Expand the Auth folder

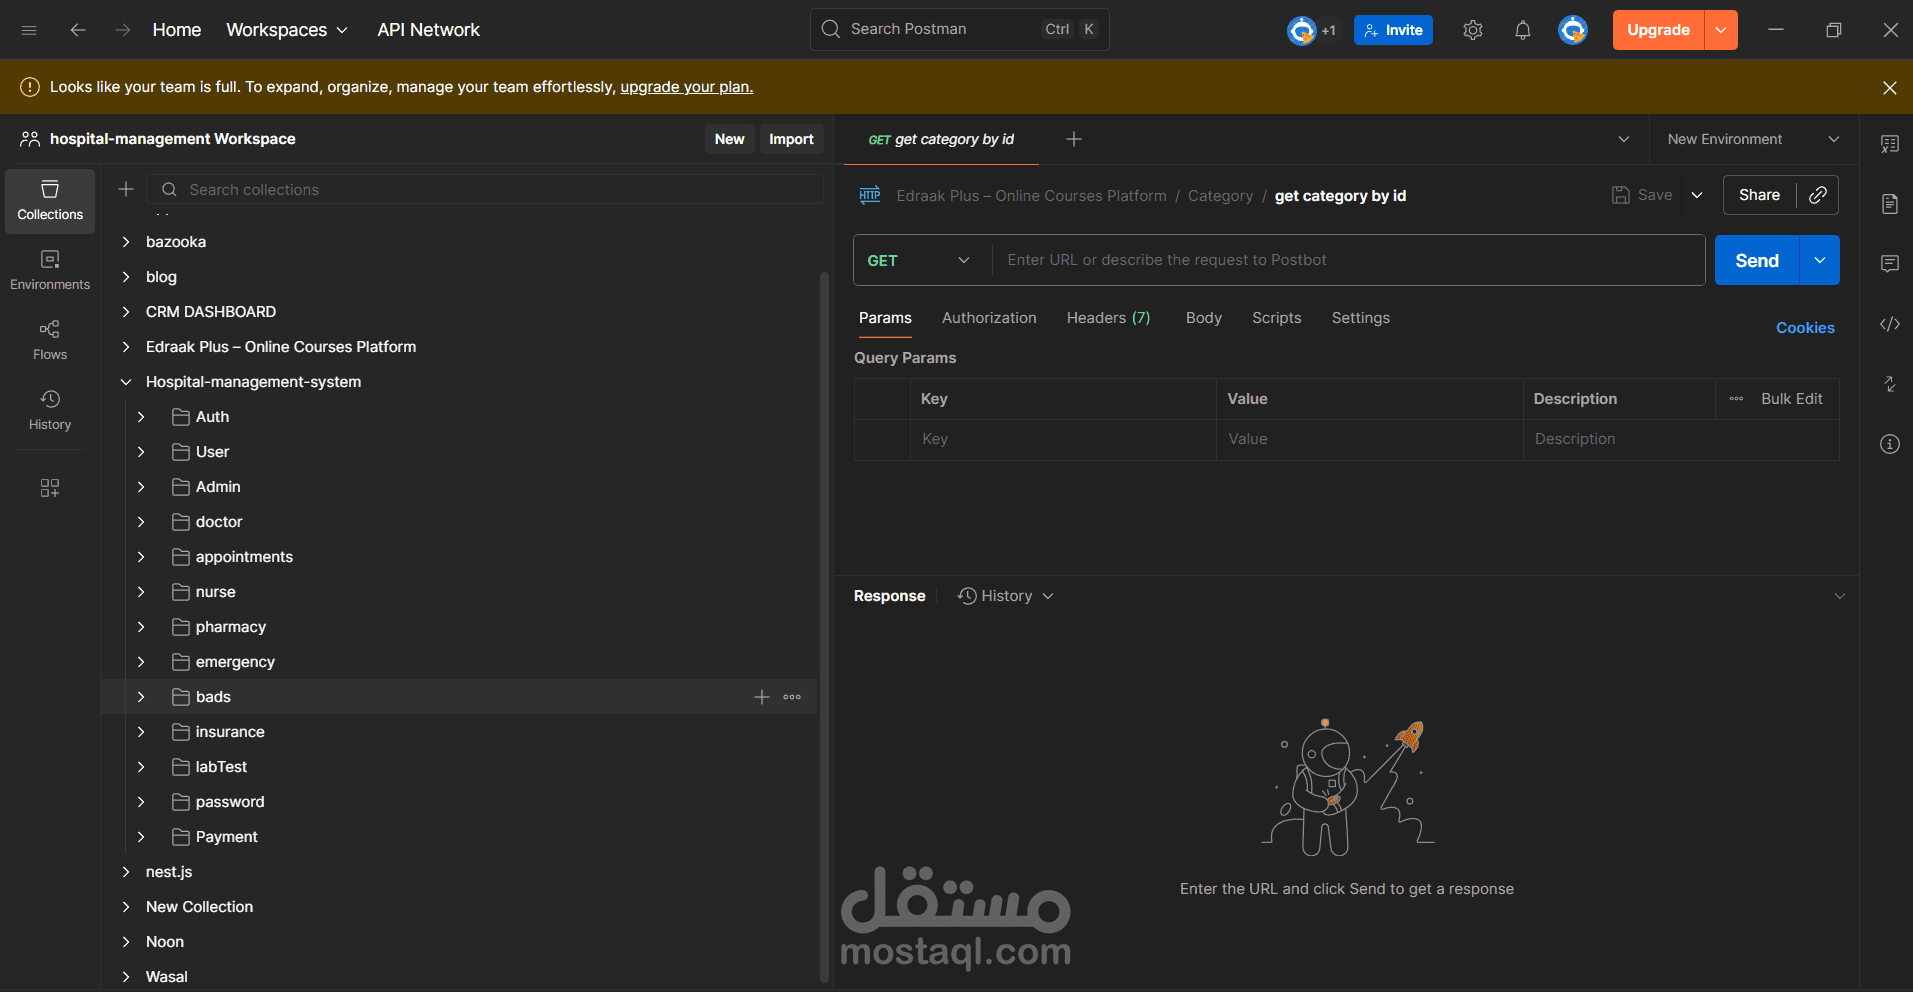click(141, 417)
